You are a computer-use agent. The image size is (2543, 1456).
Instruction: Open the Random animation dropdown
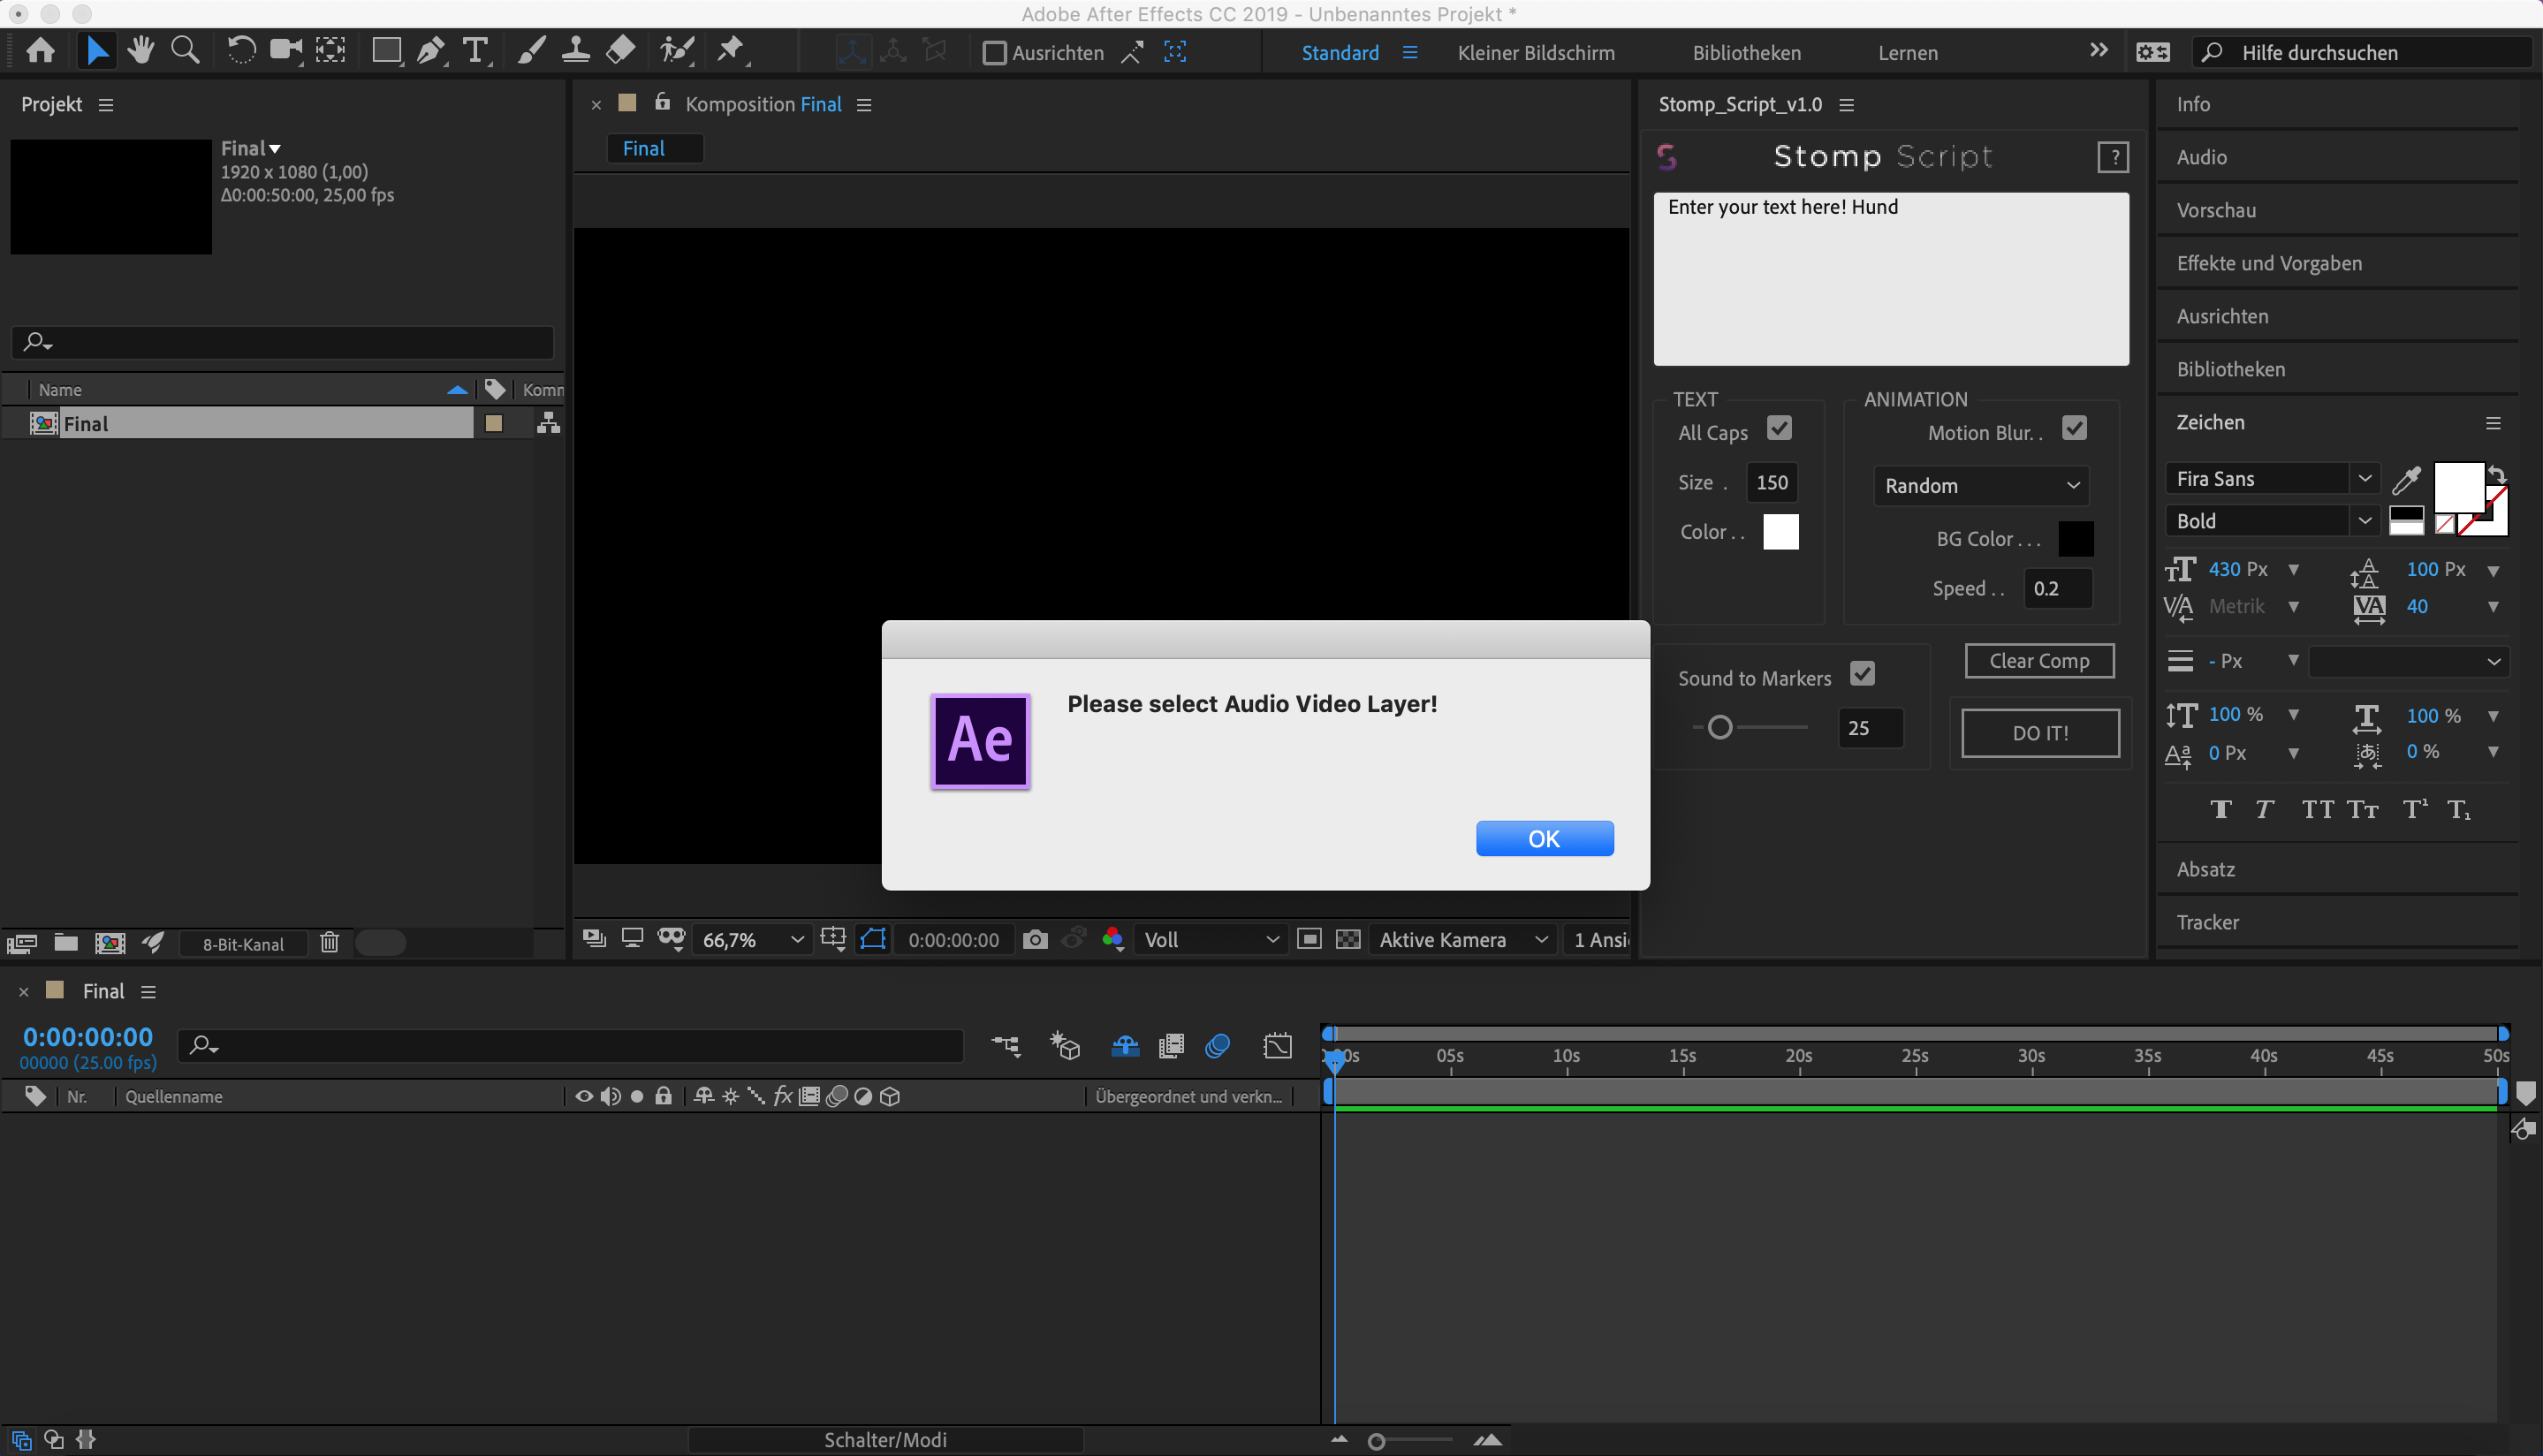1980,486
